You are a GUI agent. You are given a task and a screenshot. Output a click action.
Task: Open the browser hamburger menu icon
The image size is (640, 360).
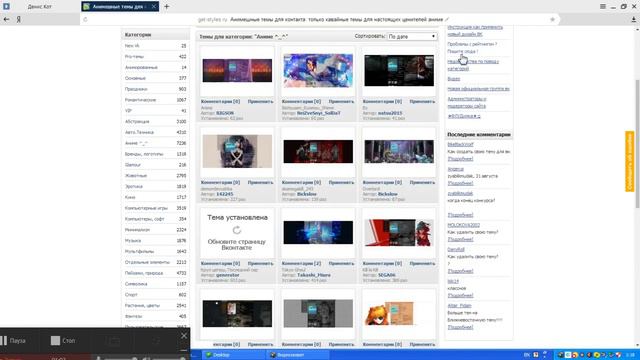603,7
